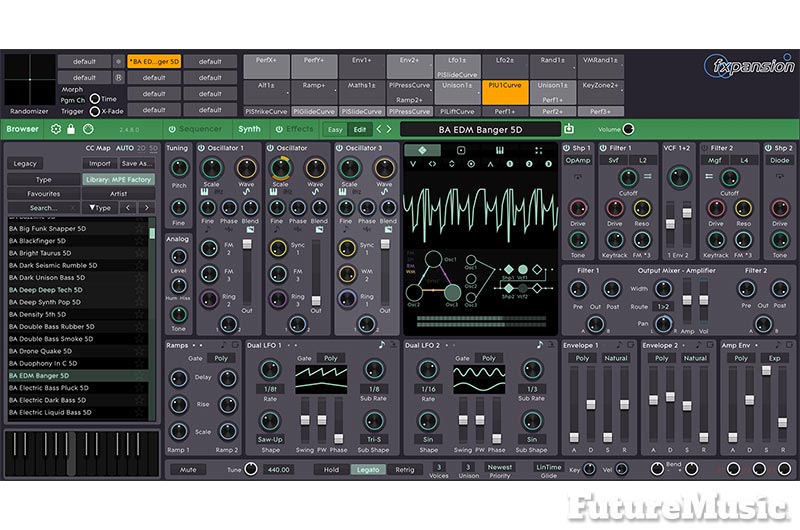Toggle the Sequencer power button
800x530 pixels.
click(x=172, y=129)
